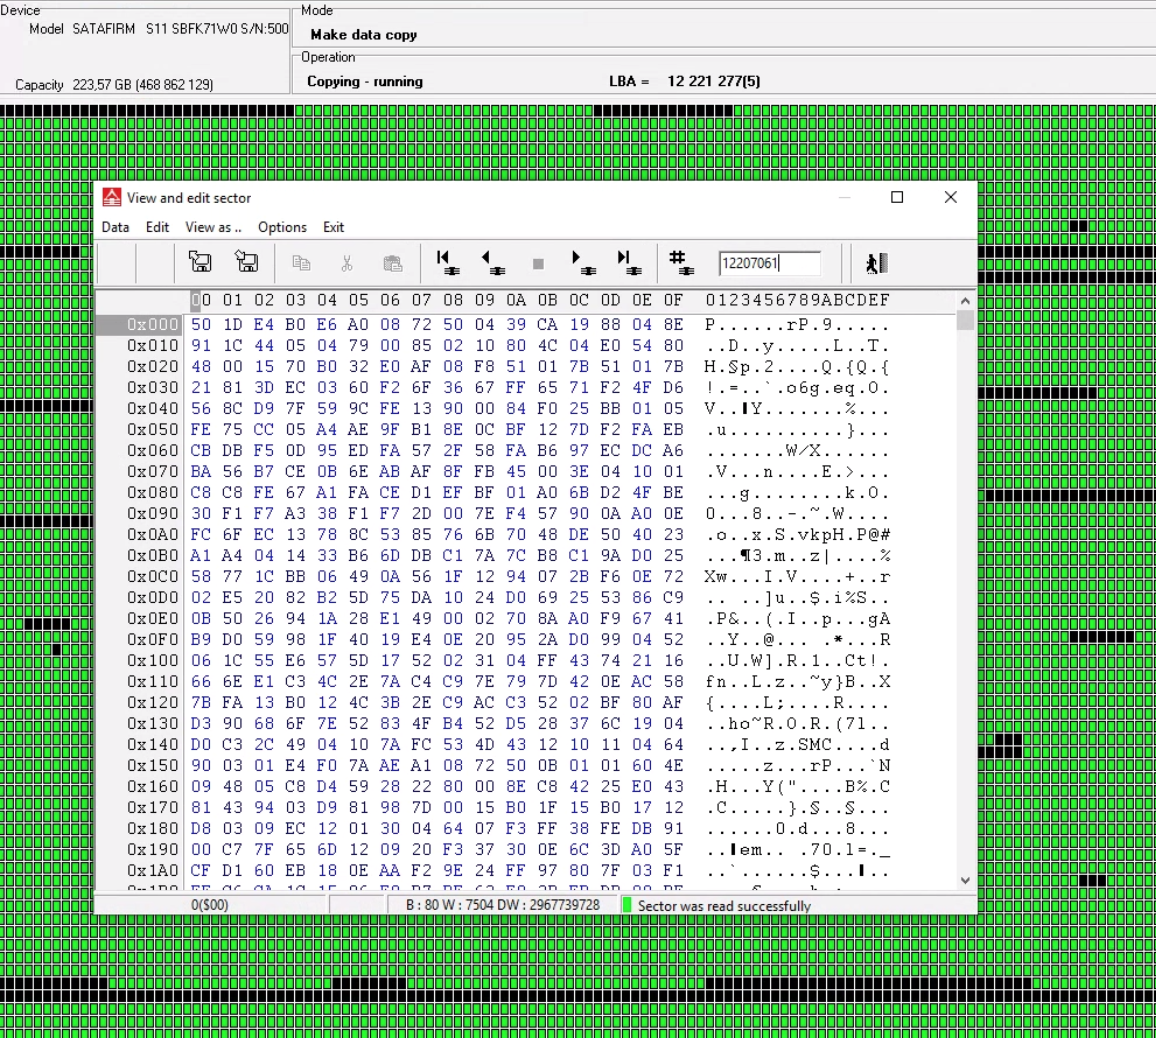1156x1038 pixels.
Task: Click the paste clipboard icon
Action: pos(393,262)
